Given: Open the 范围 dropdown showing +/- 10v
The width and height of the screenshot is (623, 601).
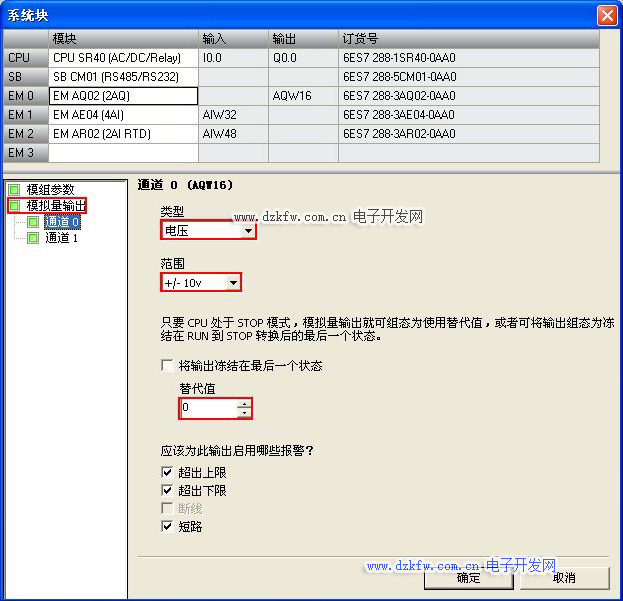Looking at the screenshot, I should pyautogui.click(x=232, y=283).
